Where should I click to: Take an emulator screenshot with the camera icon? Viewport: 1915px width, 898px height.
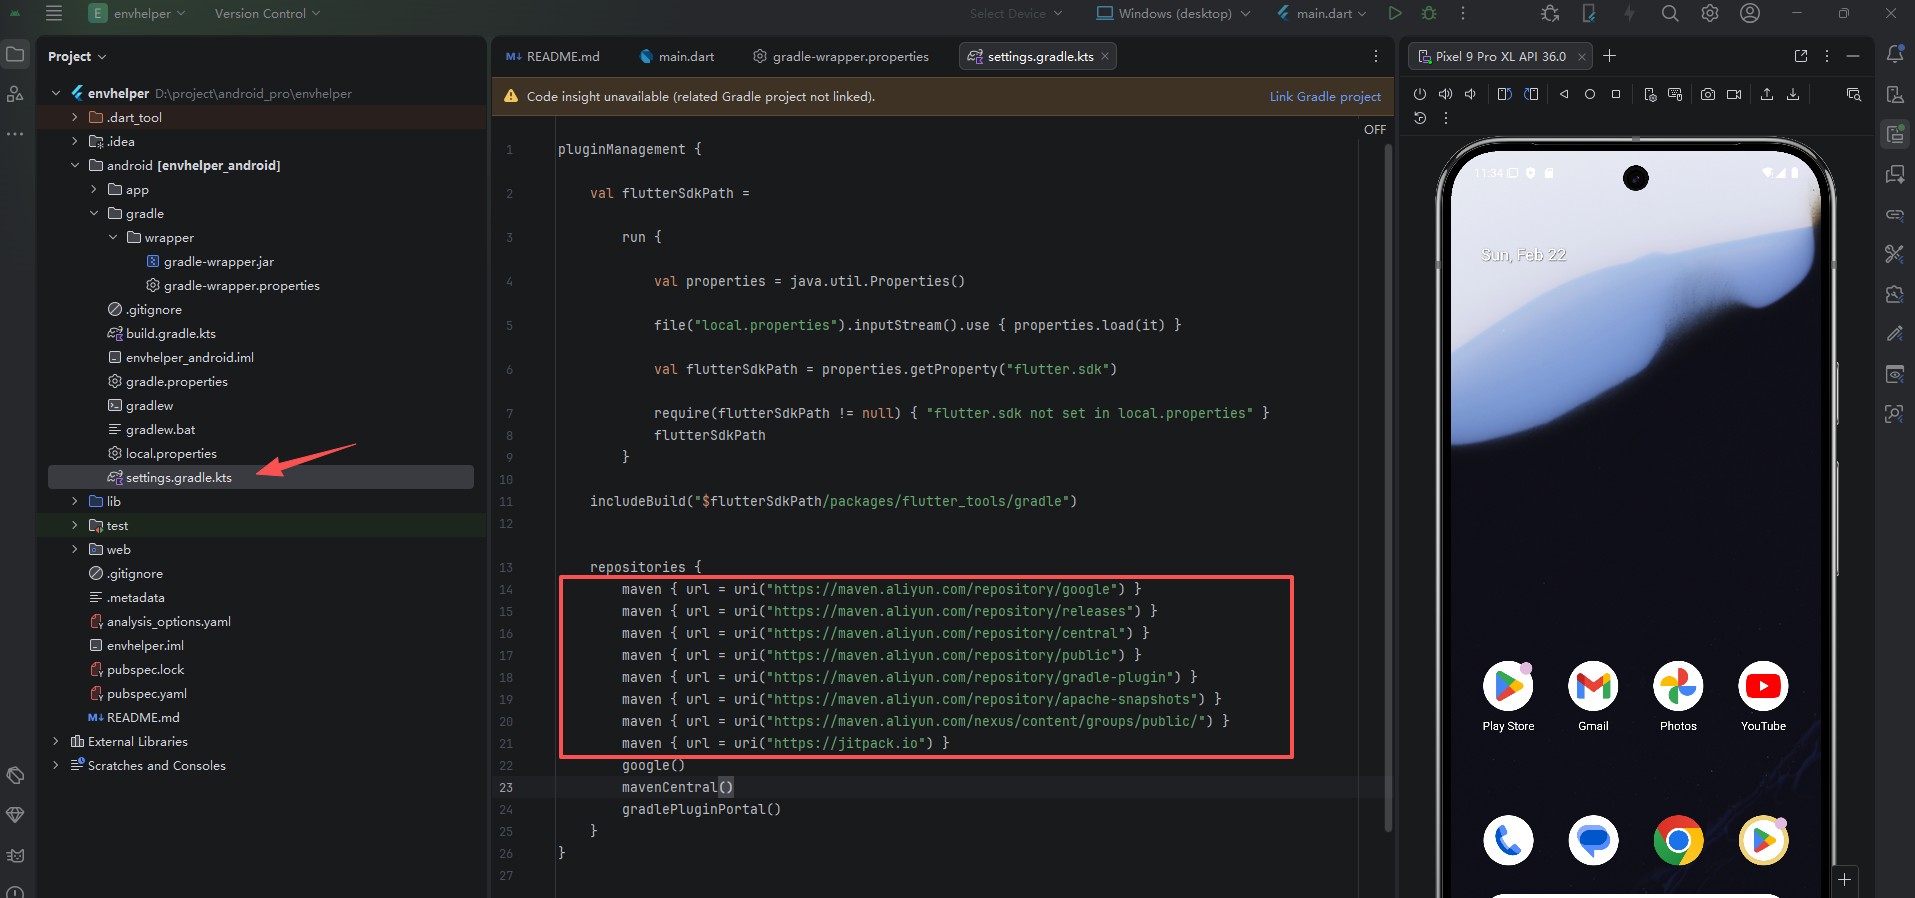[1708, 94]
